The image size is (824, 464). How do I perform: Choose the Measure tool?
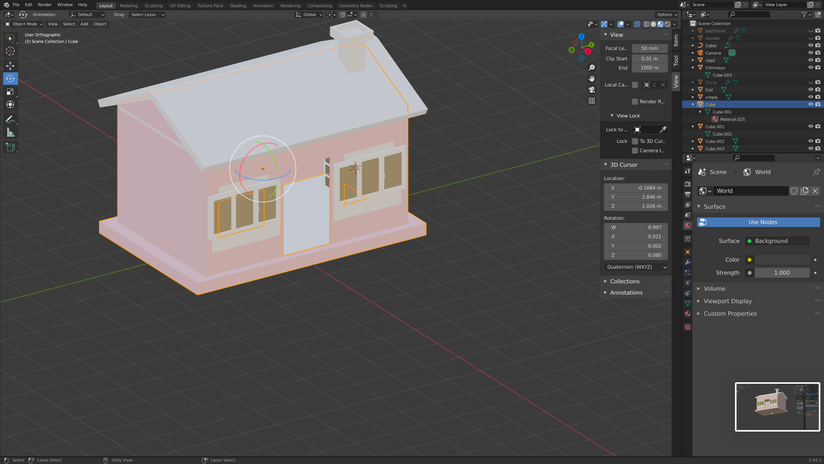click(10, 132)
